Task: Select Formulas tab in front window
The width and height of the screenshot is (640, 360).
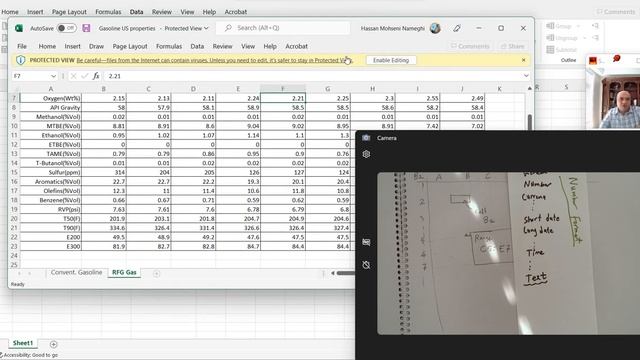Action: [x=169, y=47]
